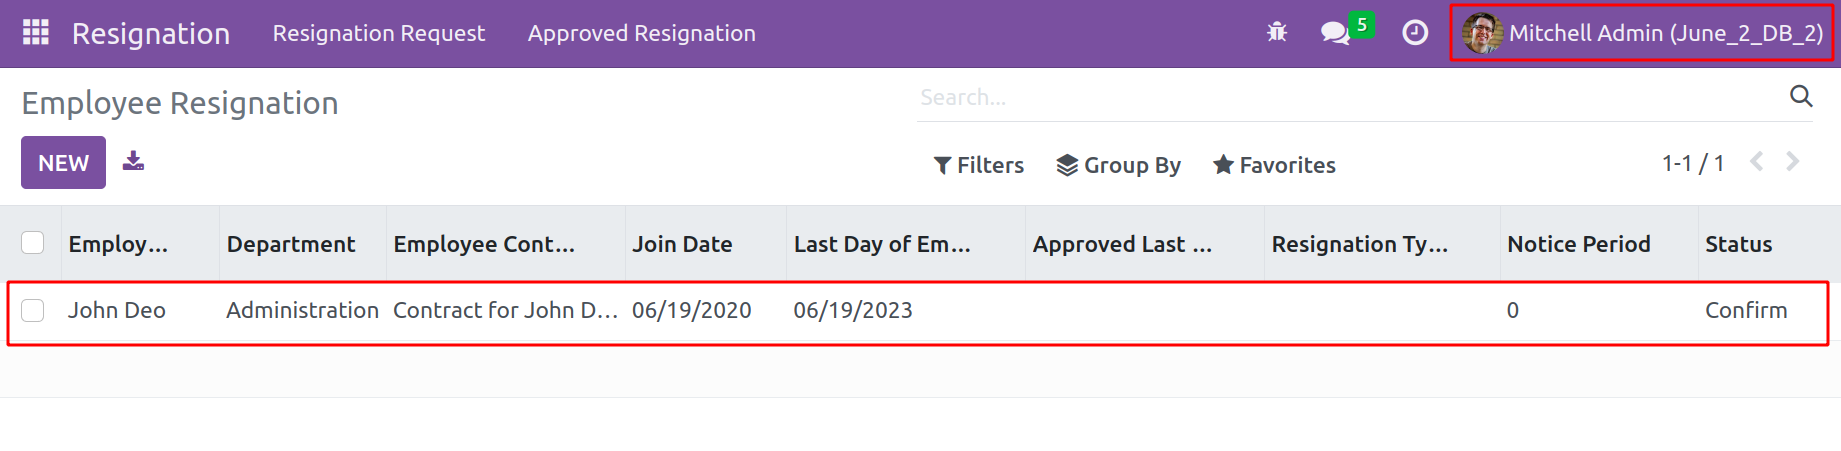Check the John Deo row checkbox
The image size is (1841, 451).
point(33,310)
